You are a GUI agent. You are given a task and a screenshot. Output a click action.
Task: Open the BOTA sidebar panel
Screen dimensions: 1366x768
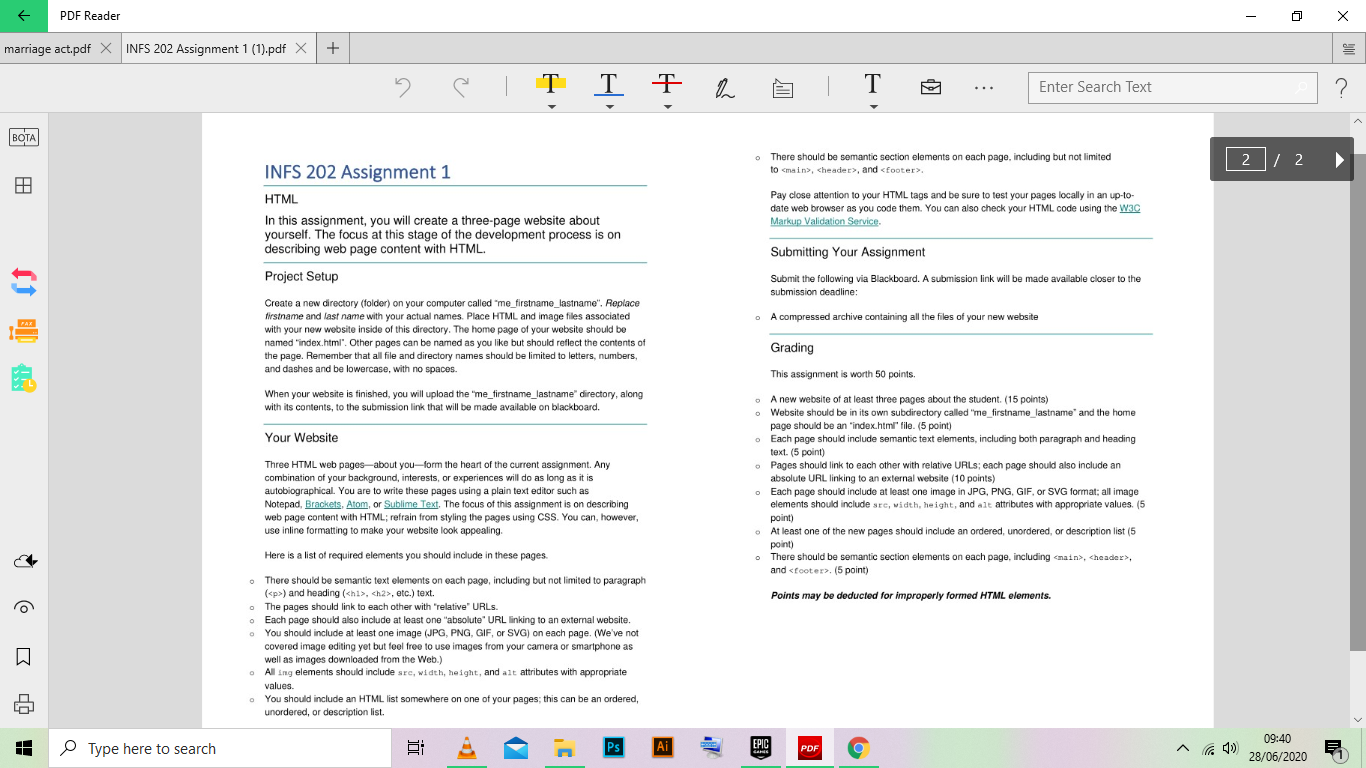click(24, 138)
